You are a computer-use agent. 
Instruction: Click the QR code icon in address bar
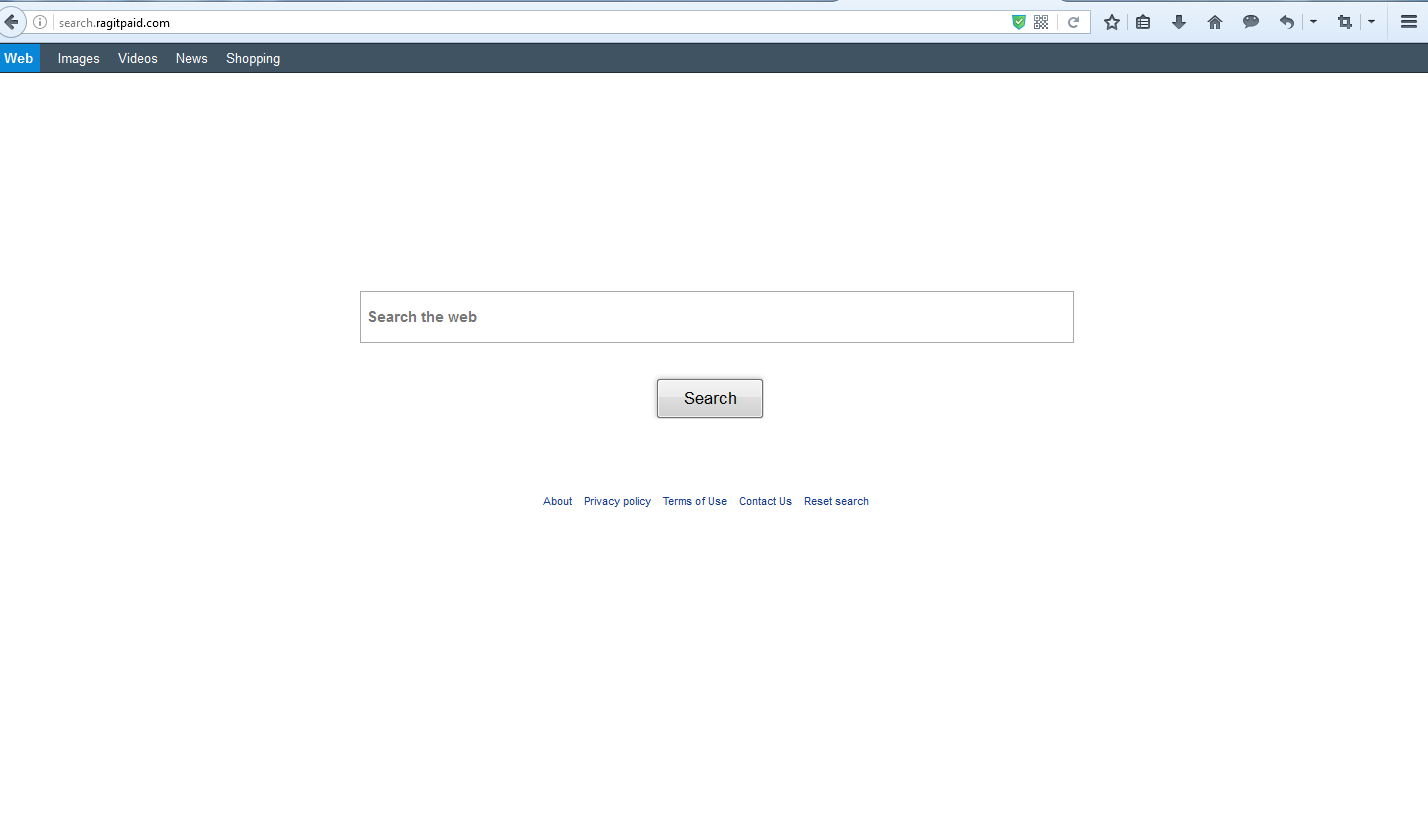pos(1041,22)
